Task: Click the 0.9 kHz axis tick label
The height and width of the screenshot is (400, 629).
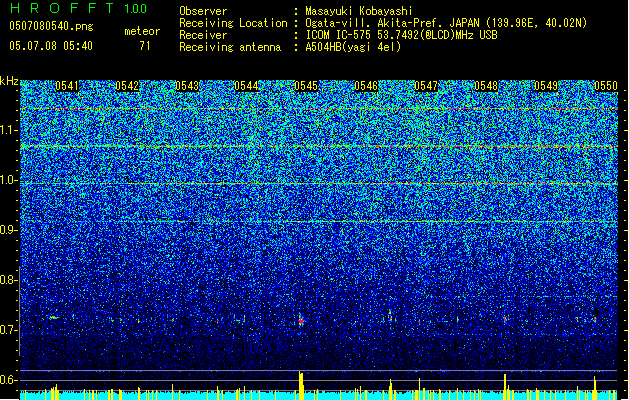Action: 8,230
